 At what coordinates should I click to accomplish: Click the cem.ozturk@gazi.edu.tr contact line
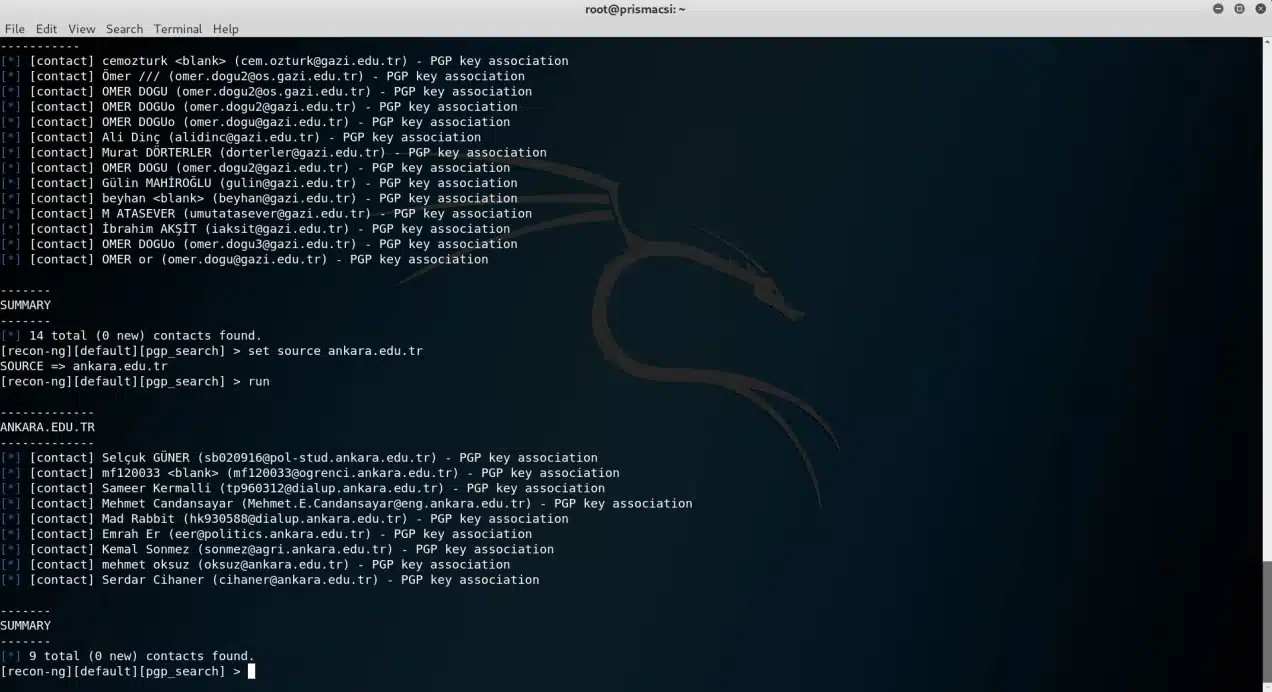point(284,61)
